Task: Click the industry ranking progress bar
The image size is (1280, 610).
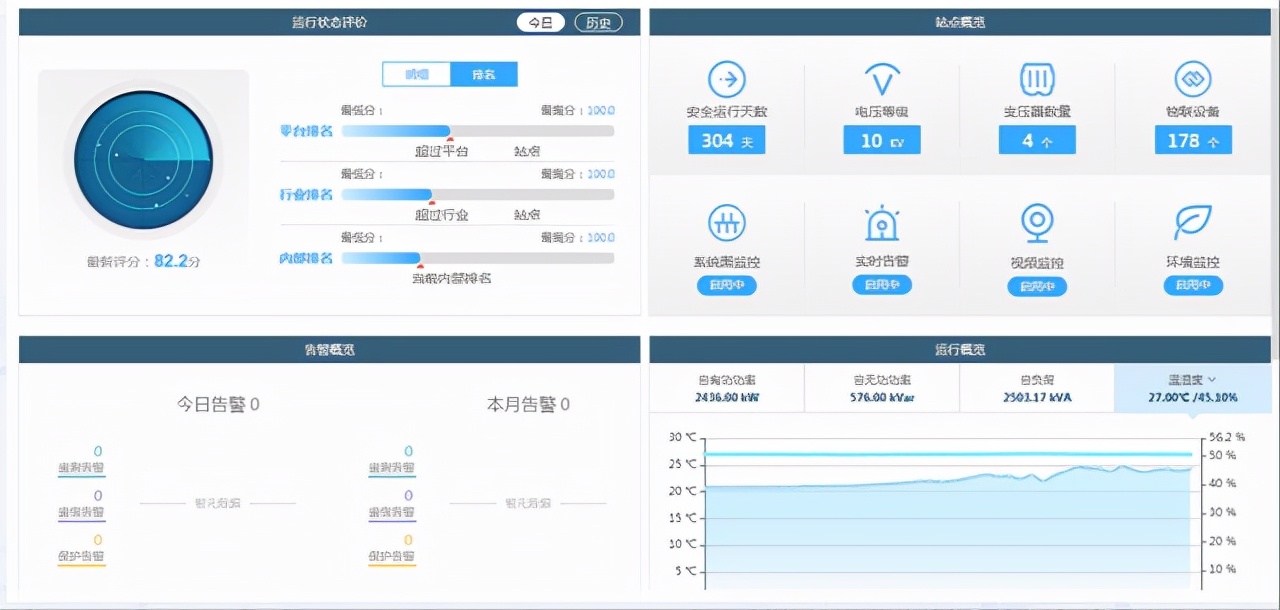Action: (x=478, y=194)
